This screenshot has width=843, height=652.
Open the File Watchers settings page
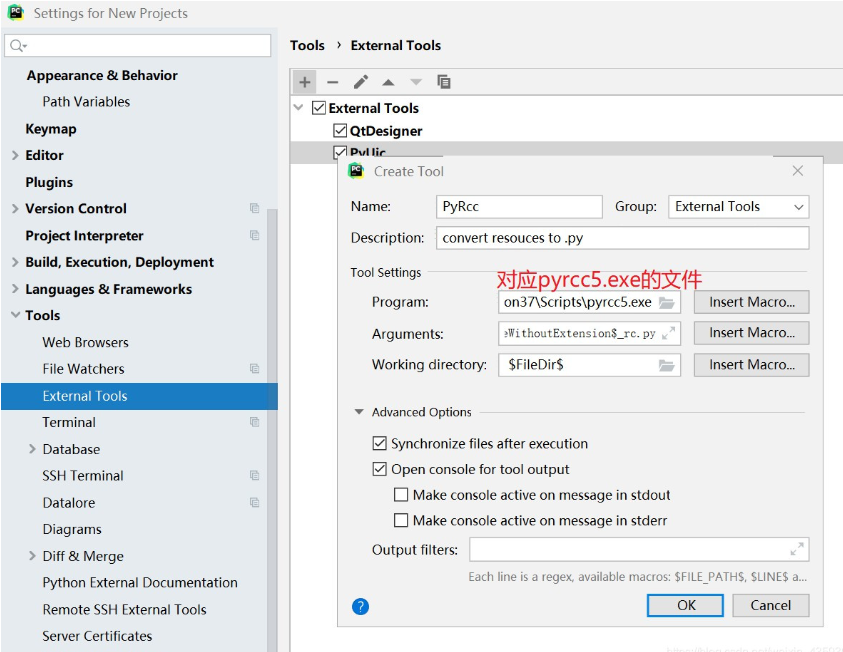[83, 369]
